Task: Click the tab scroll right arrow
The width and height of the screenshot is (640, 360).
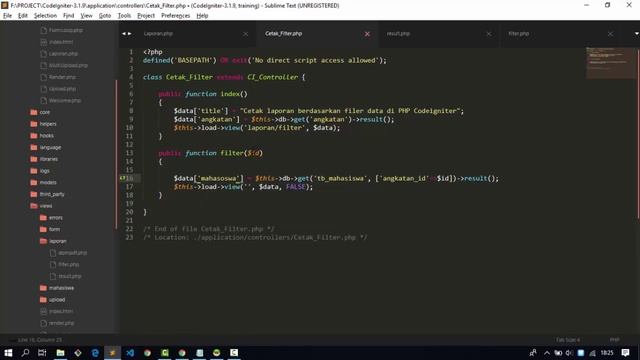Action: [130, 33]
